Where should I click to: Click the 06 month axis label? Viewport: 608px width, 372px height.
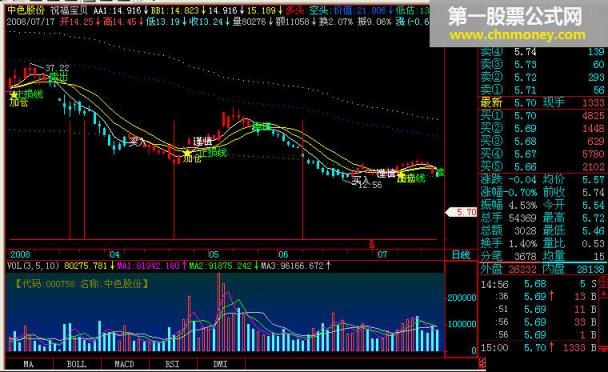click(283, 254)
